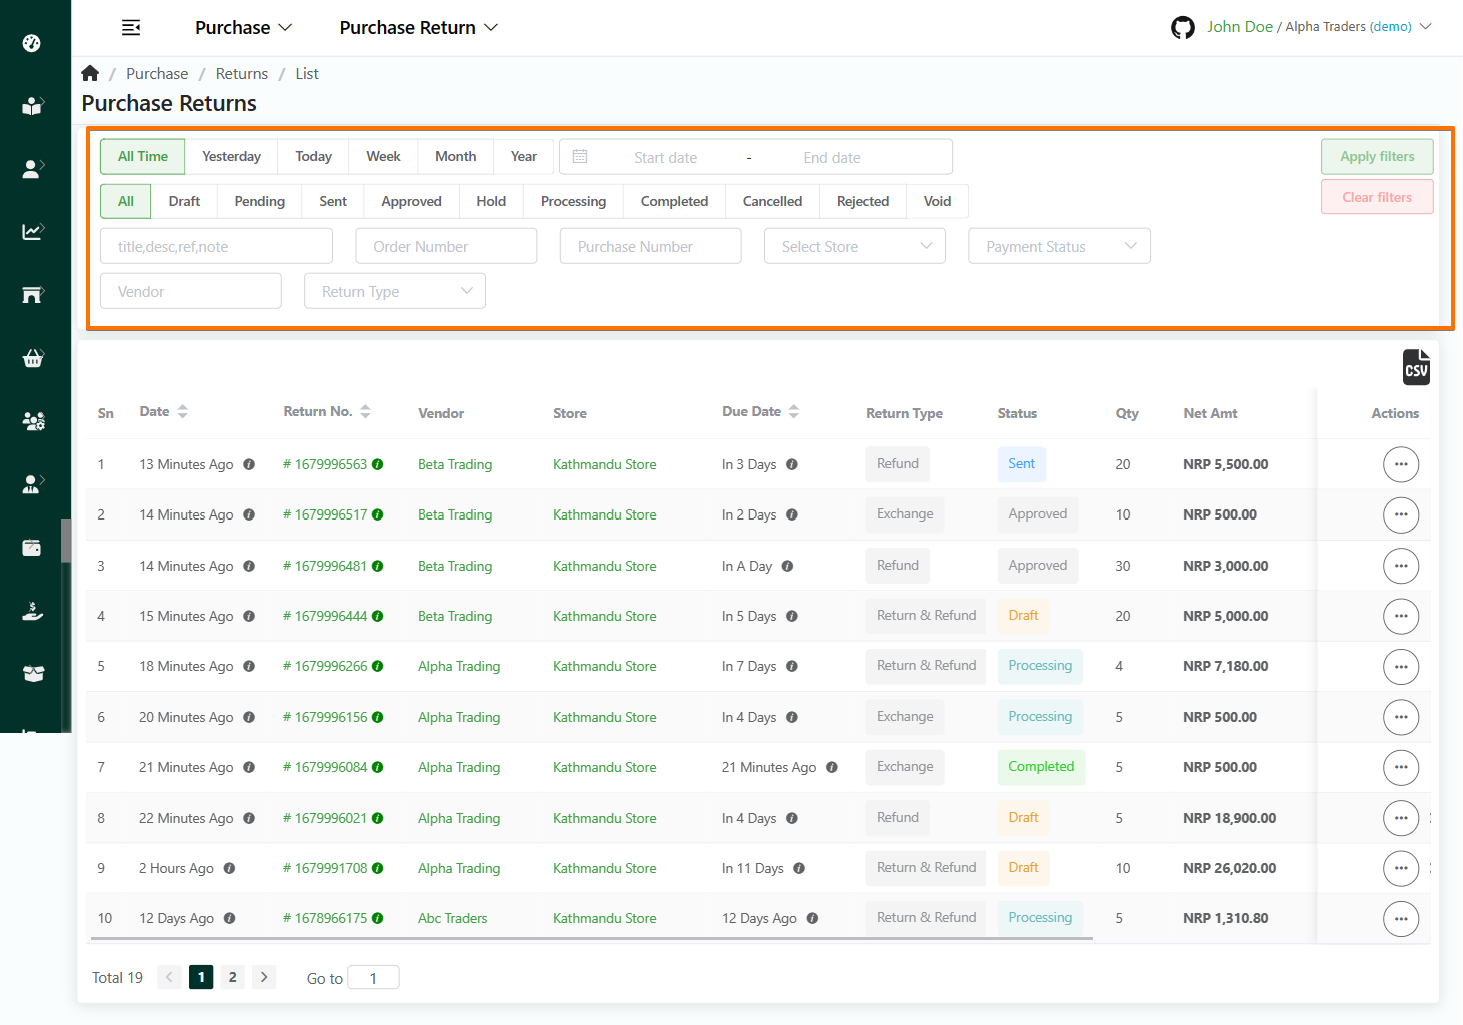Filter status by Pending
Image resolution: width=1463 pixels, height=1025 pixels.
point(260,201)
